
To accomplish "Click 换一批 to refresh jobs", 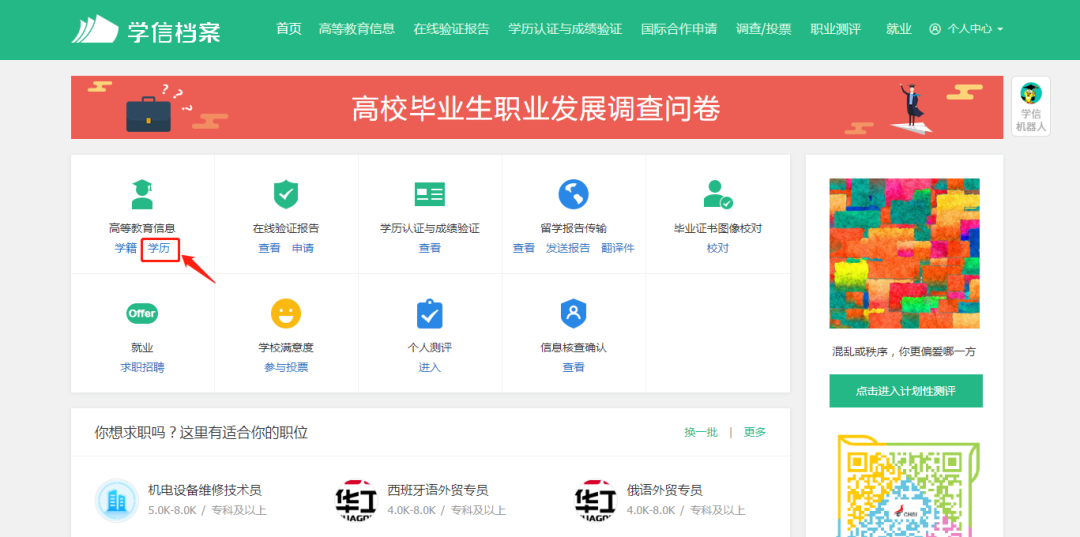I will [x=700, y=432].
